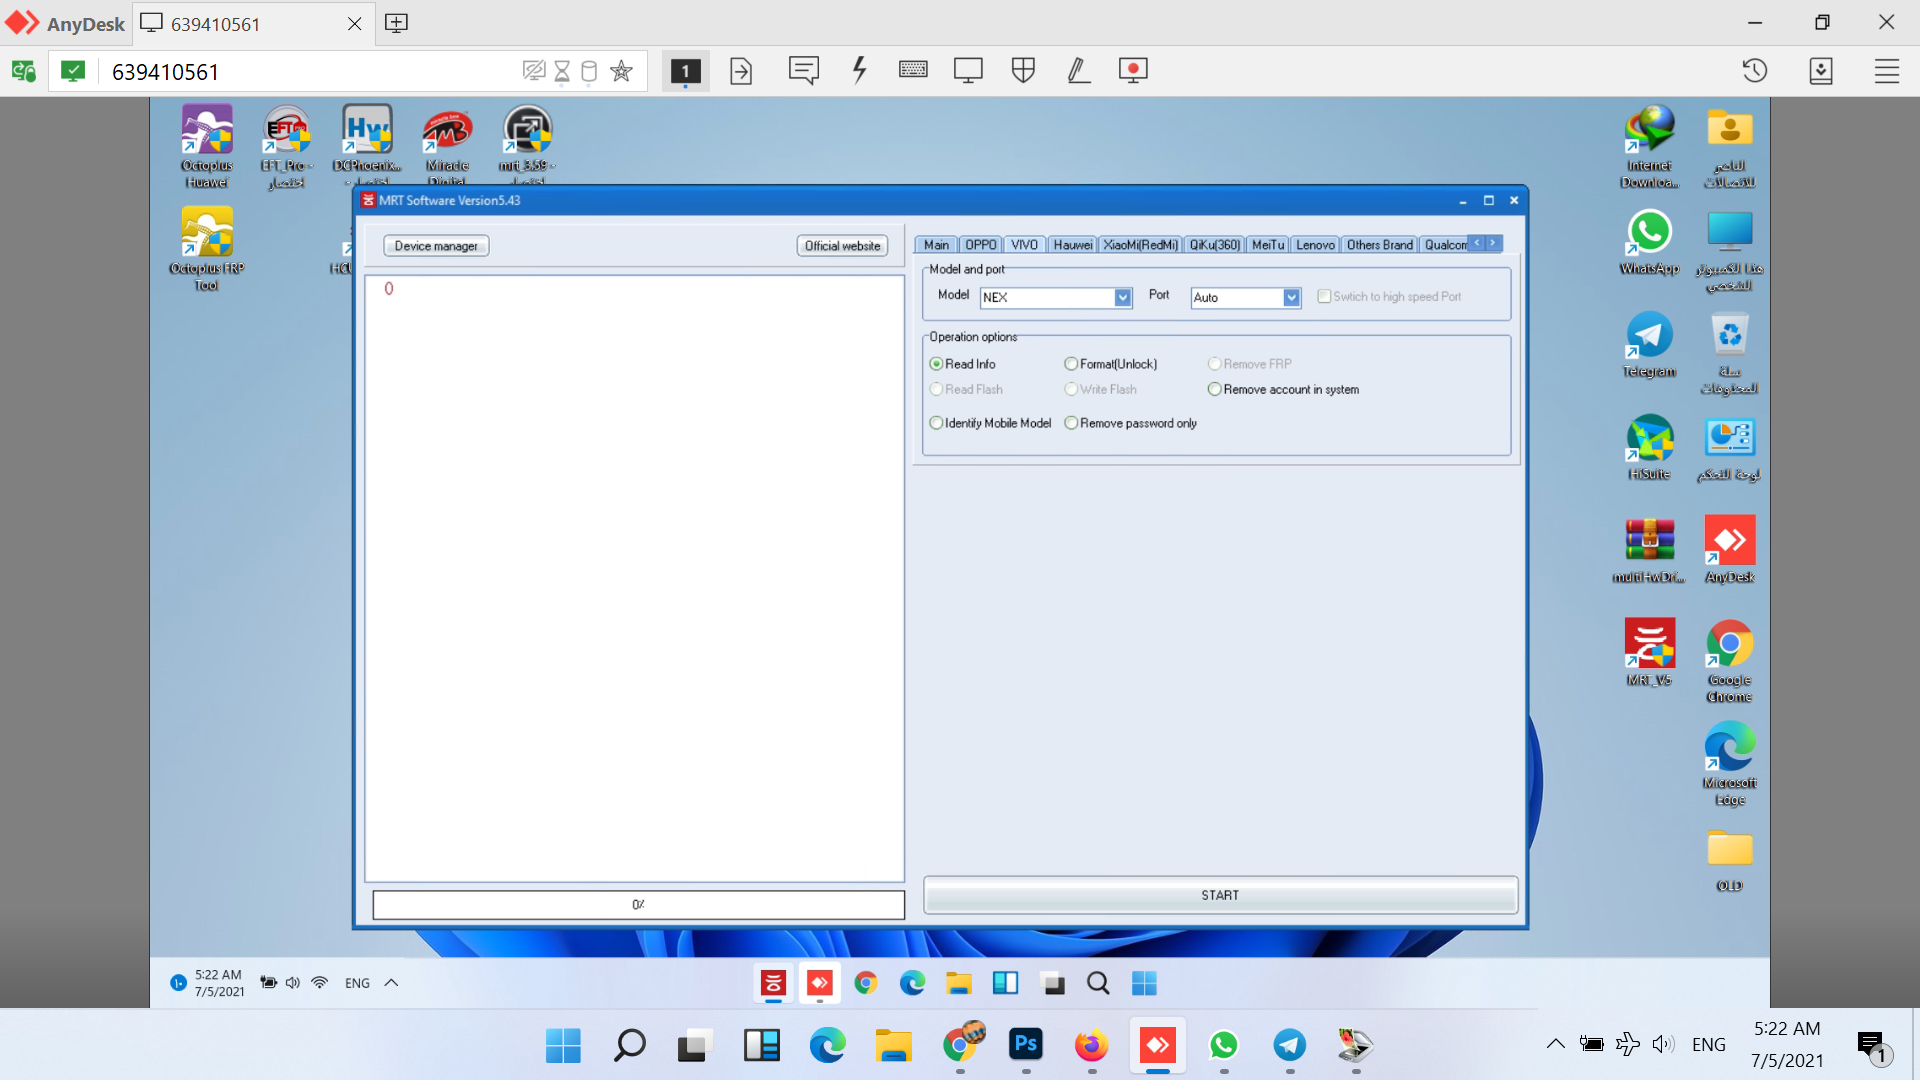Image resolution: width=1920 pixels, height=1080 pixels.
Task: Add address to favorites star icon
Action: pyautogui.click(x=621, y=71)
